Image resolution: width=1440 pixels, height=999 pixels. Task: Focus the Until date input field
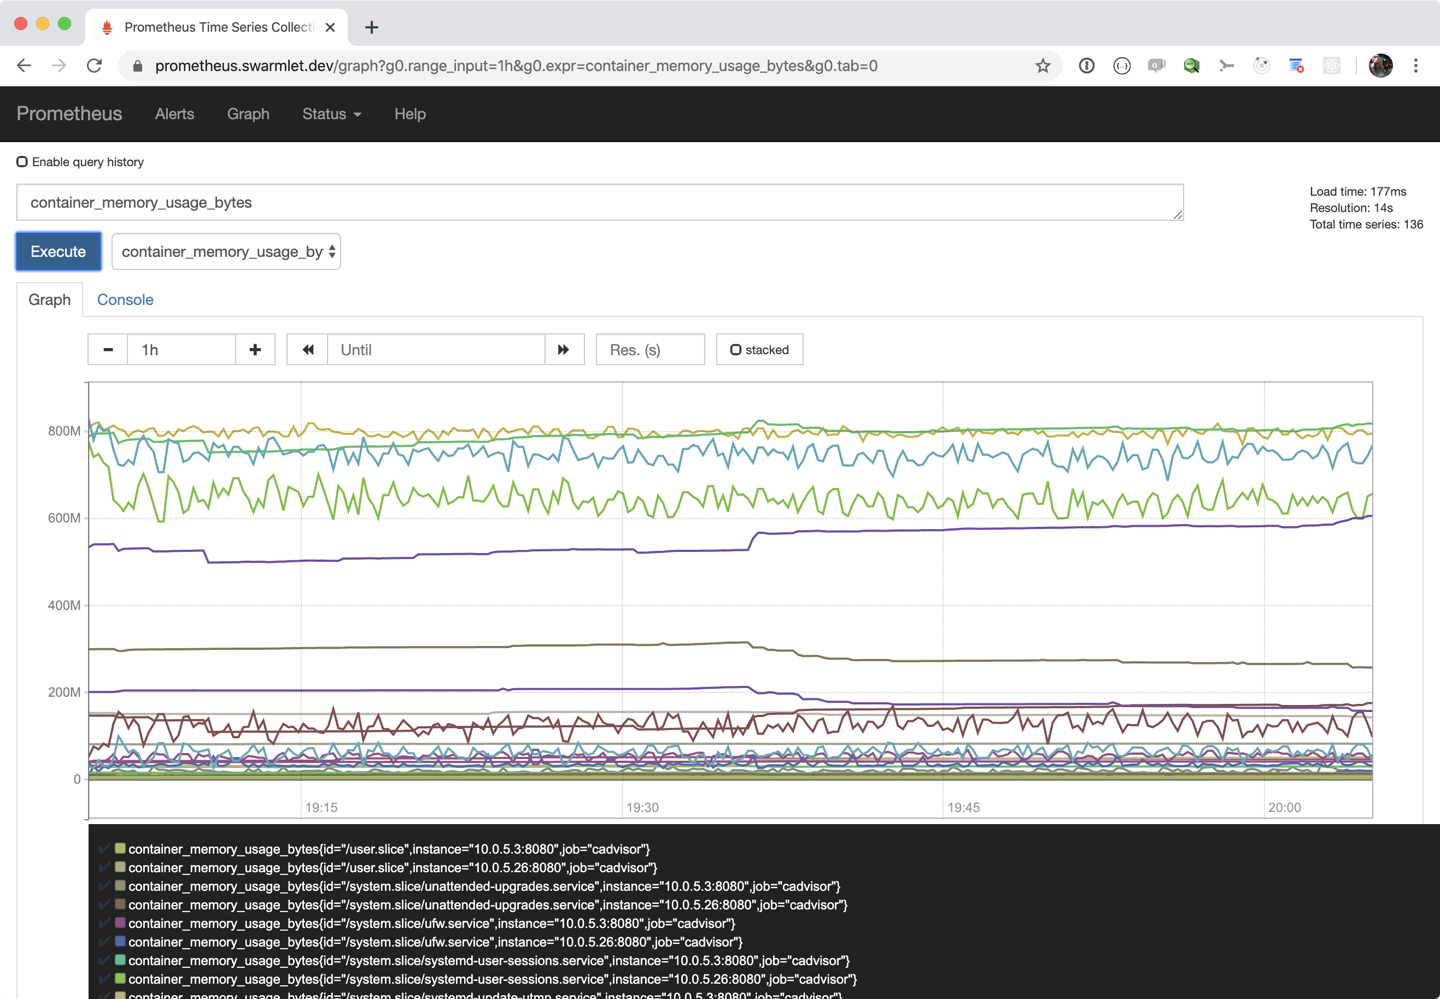point(436,350)
